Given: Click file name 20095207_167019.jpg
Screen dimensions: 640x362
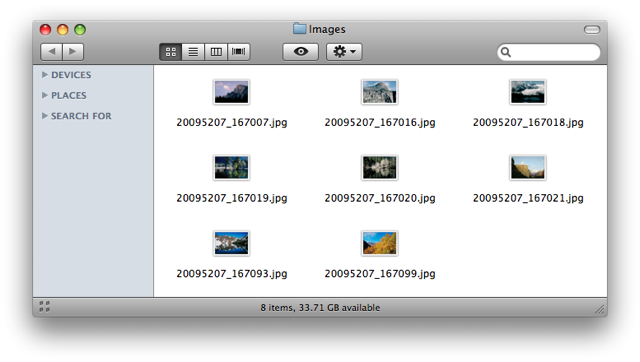Looking at the screenshot, I should click(x=232, y=198).
